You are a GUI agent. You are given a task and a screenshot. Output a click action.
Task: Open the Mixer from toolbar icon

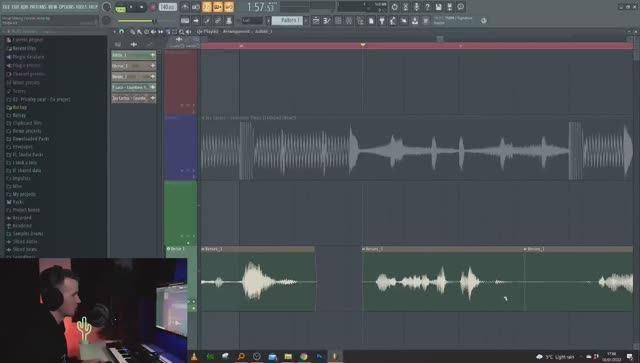(349, 20)
